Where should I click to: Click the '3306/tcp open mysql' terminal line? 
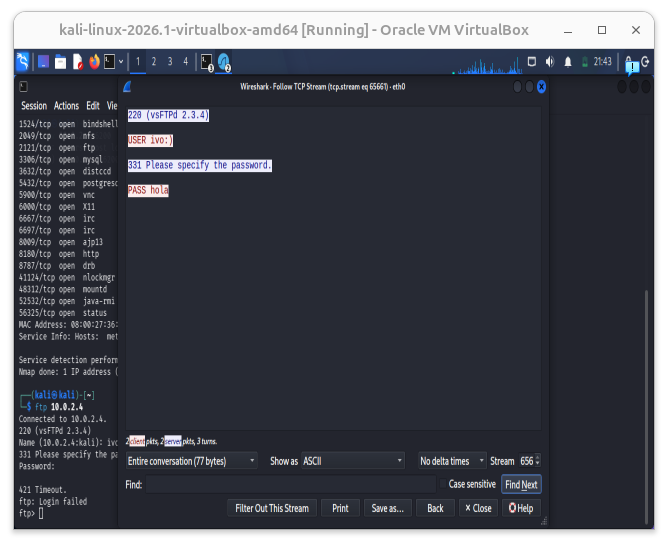(60, 160)
